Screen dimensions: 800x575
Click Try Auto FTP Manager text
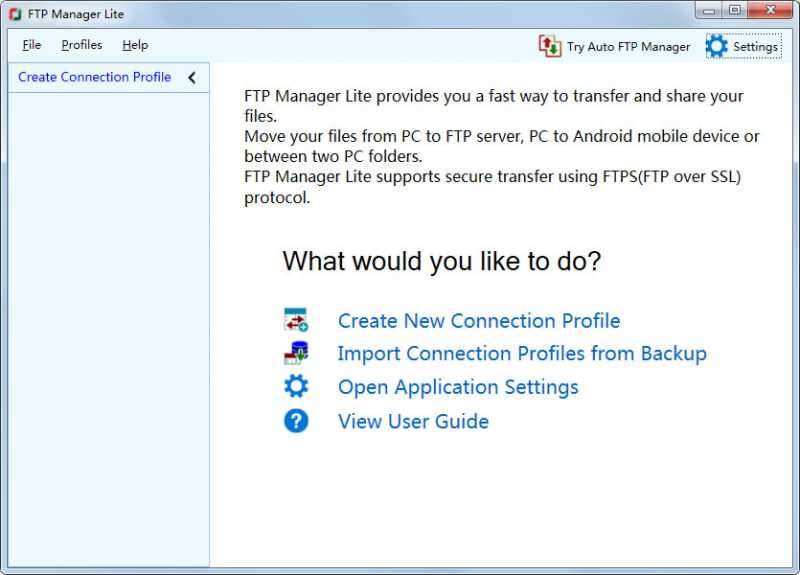629,46
